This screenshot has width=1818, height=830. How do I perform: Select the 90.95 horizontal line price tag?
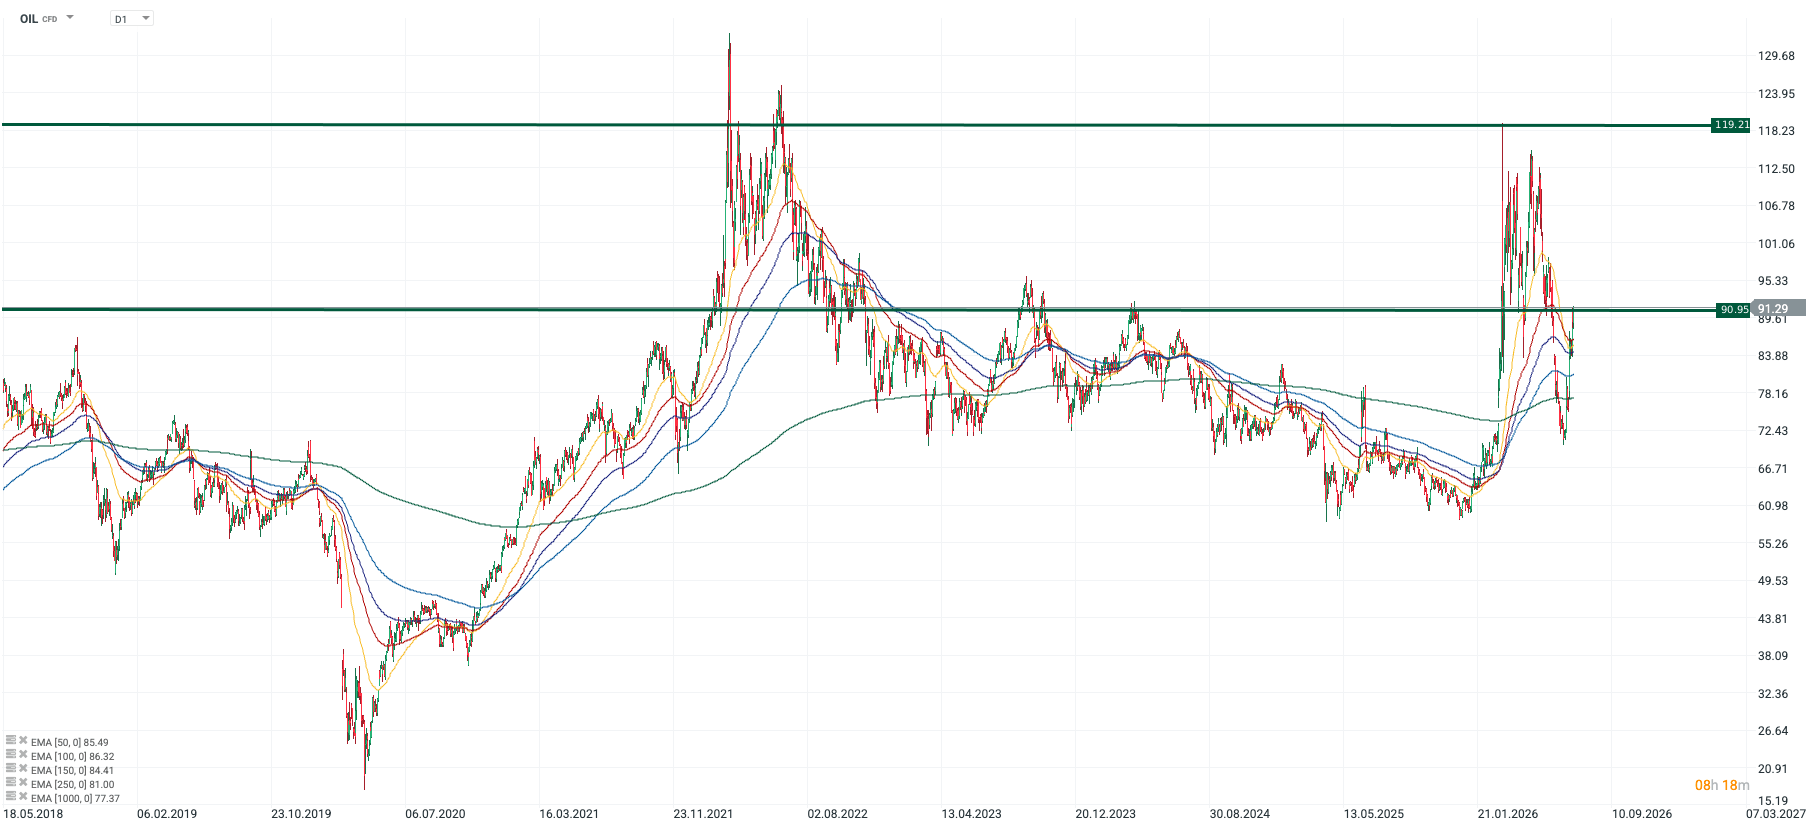coord(1734,310)
